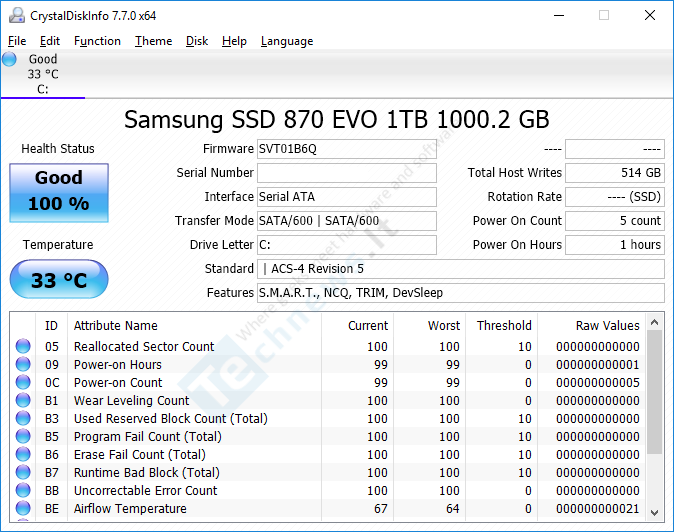Open the File menu
674x532 pixels.
17,41
